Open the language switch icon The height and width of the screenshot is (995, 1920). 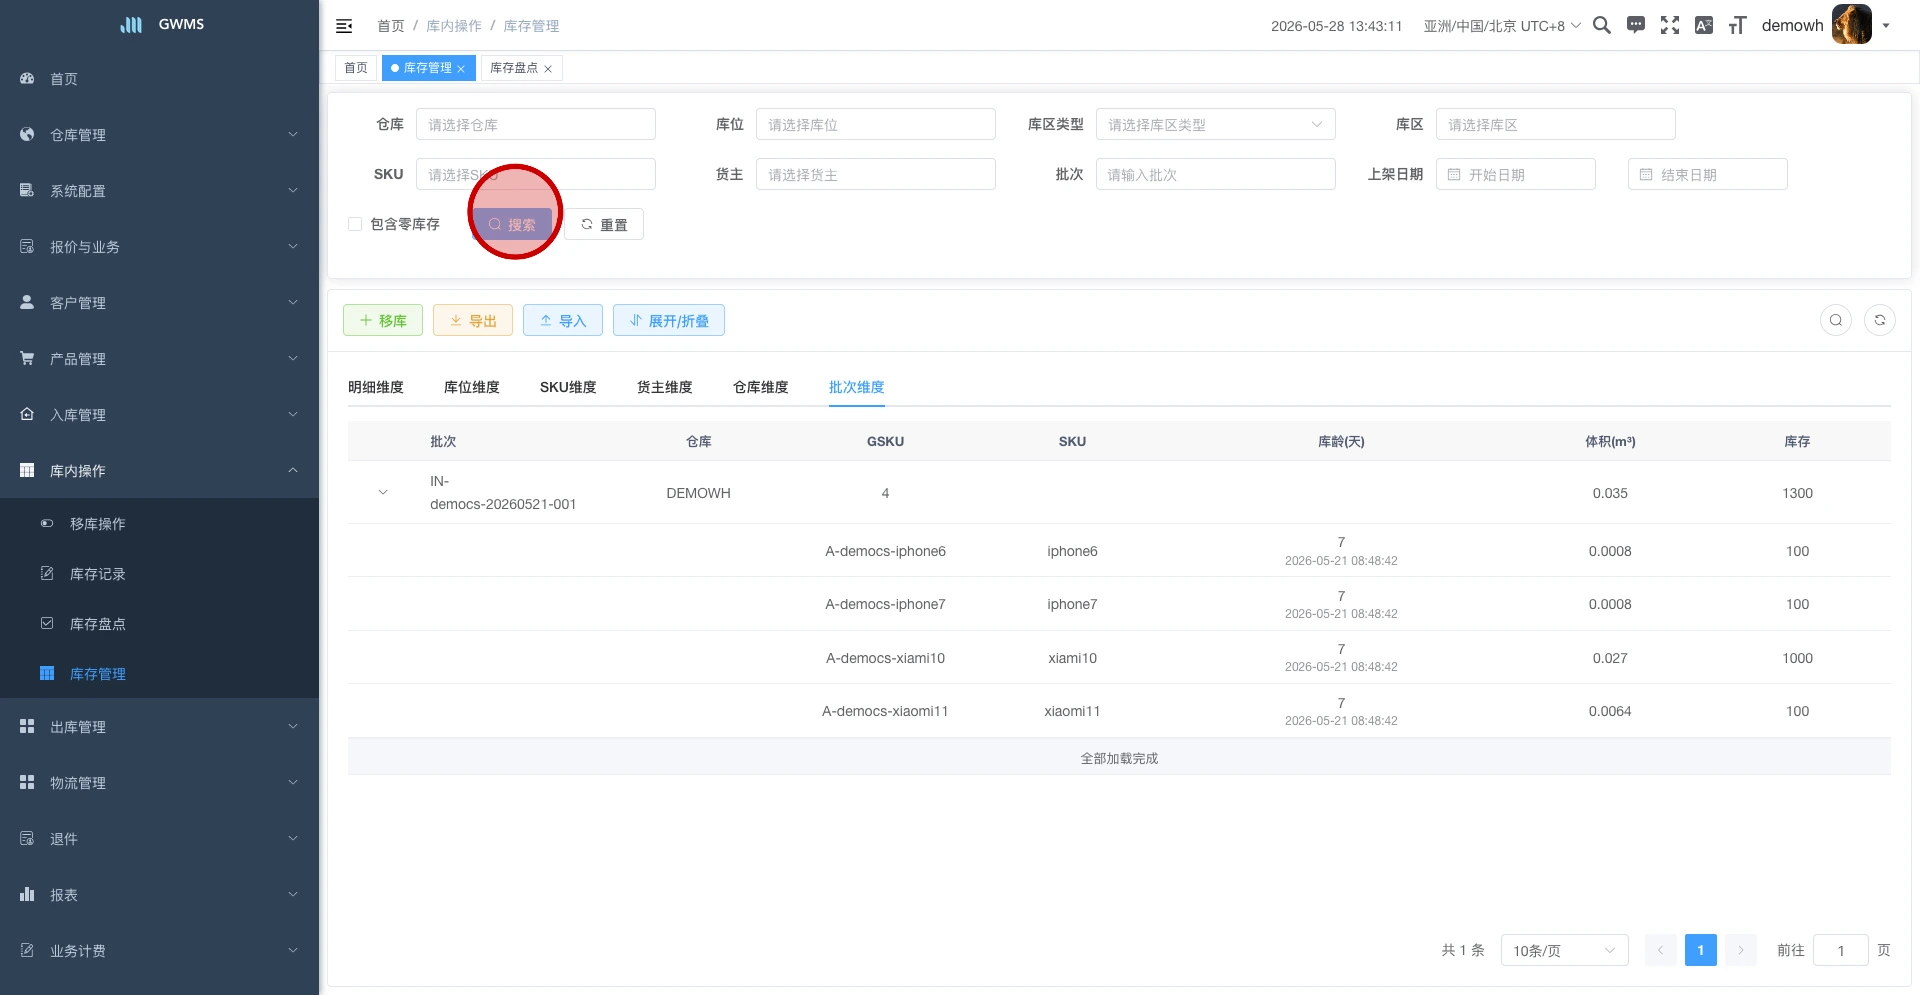[1704, 25]
